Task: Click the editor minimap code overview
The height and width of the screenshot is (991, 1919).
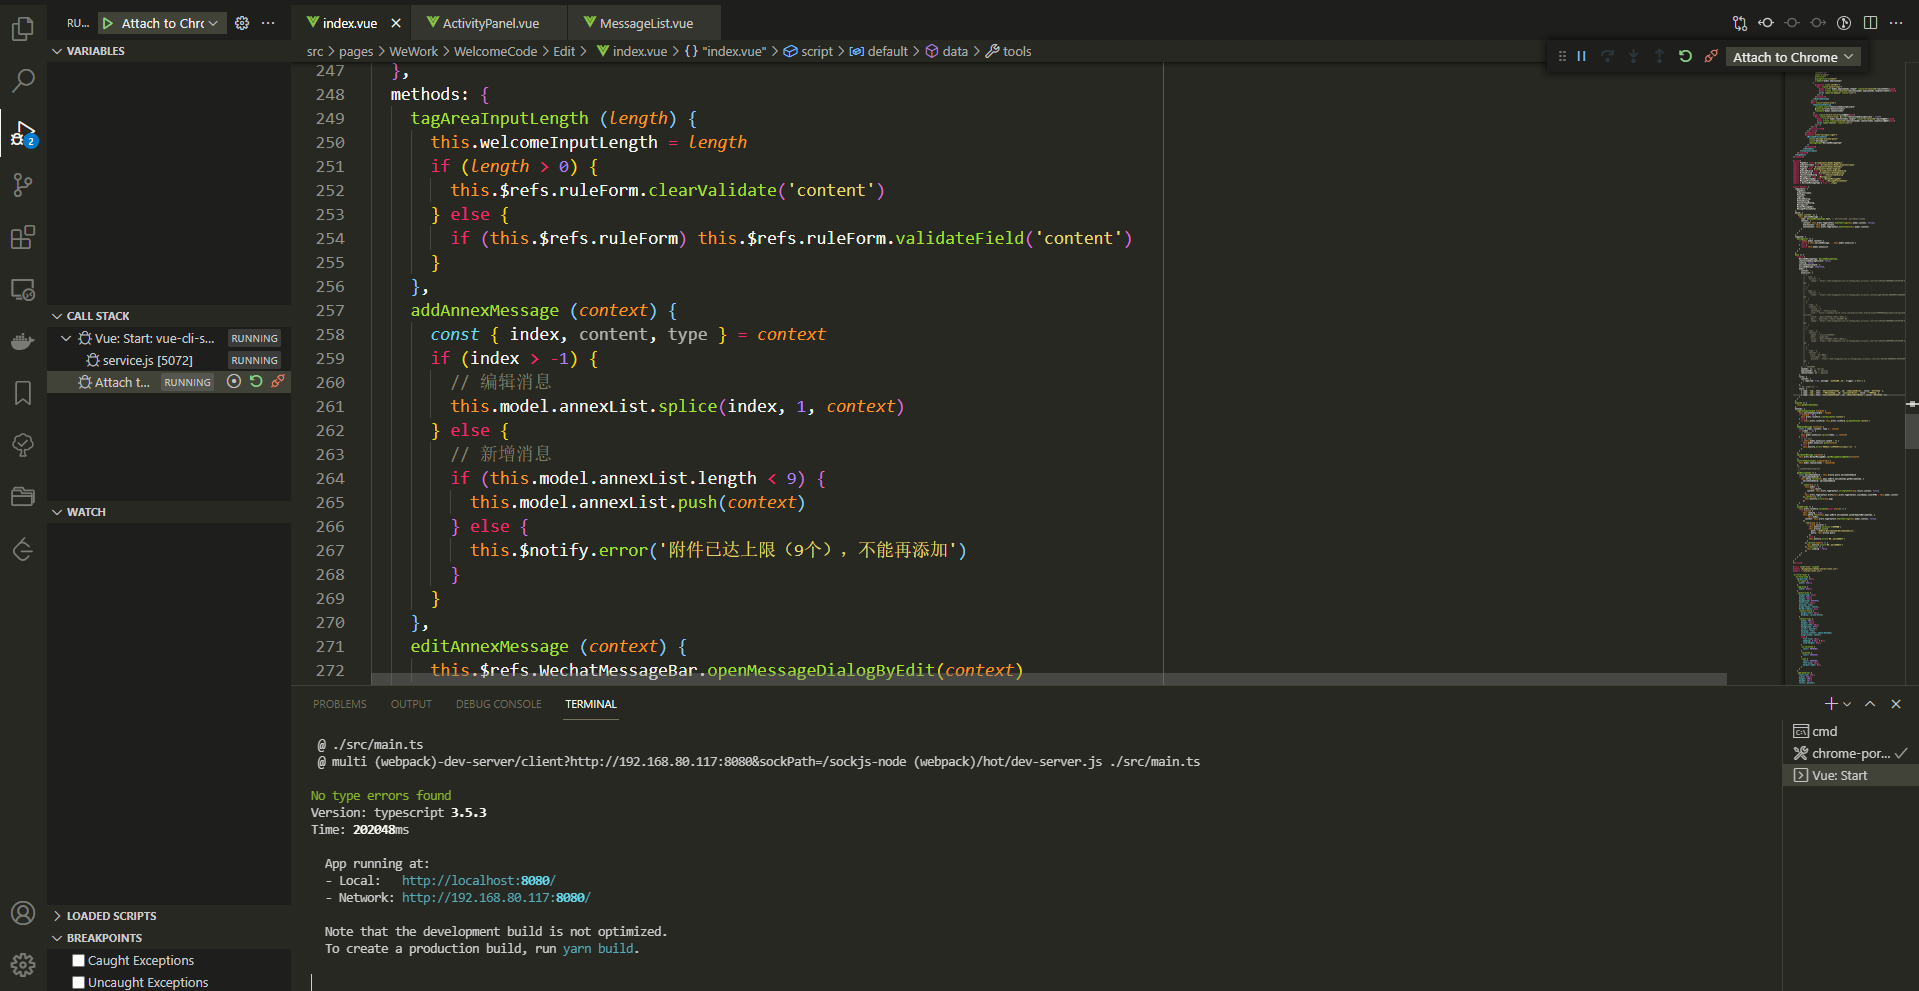Action: click(x=1843, y=380)
